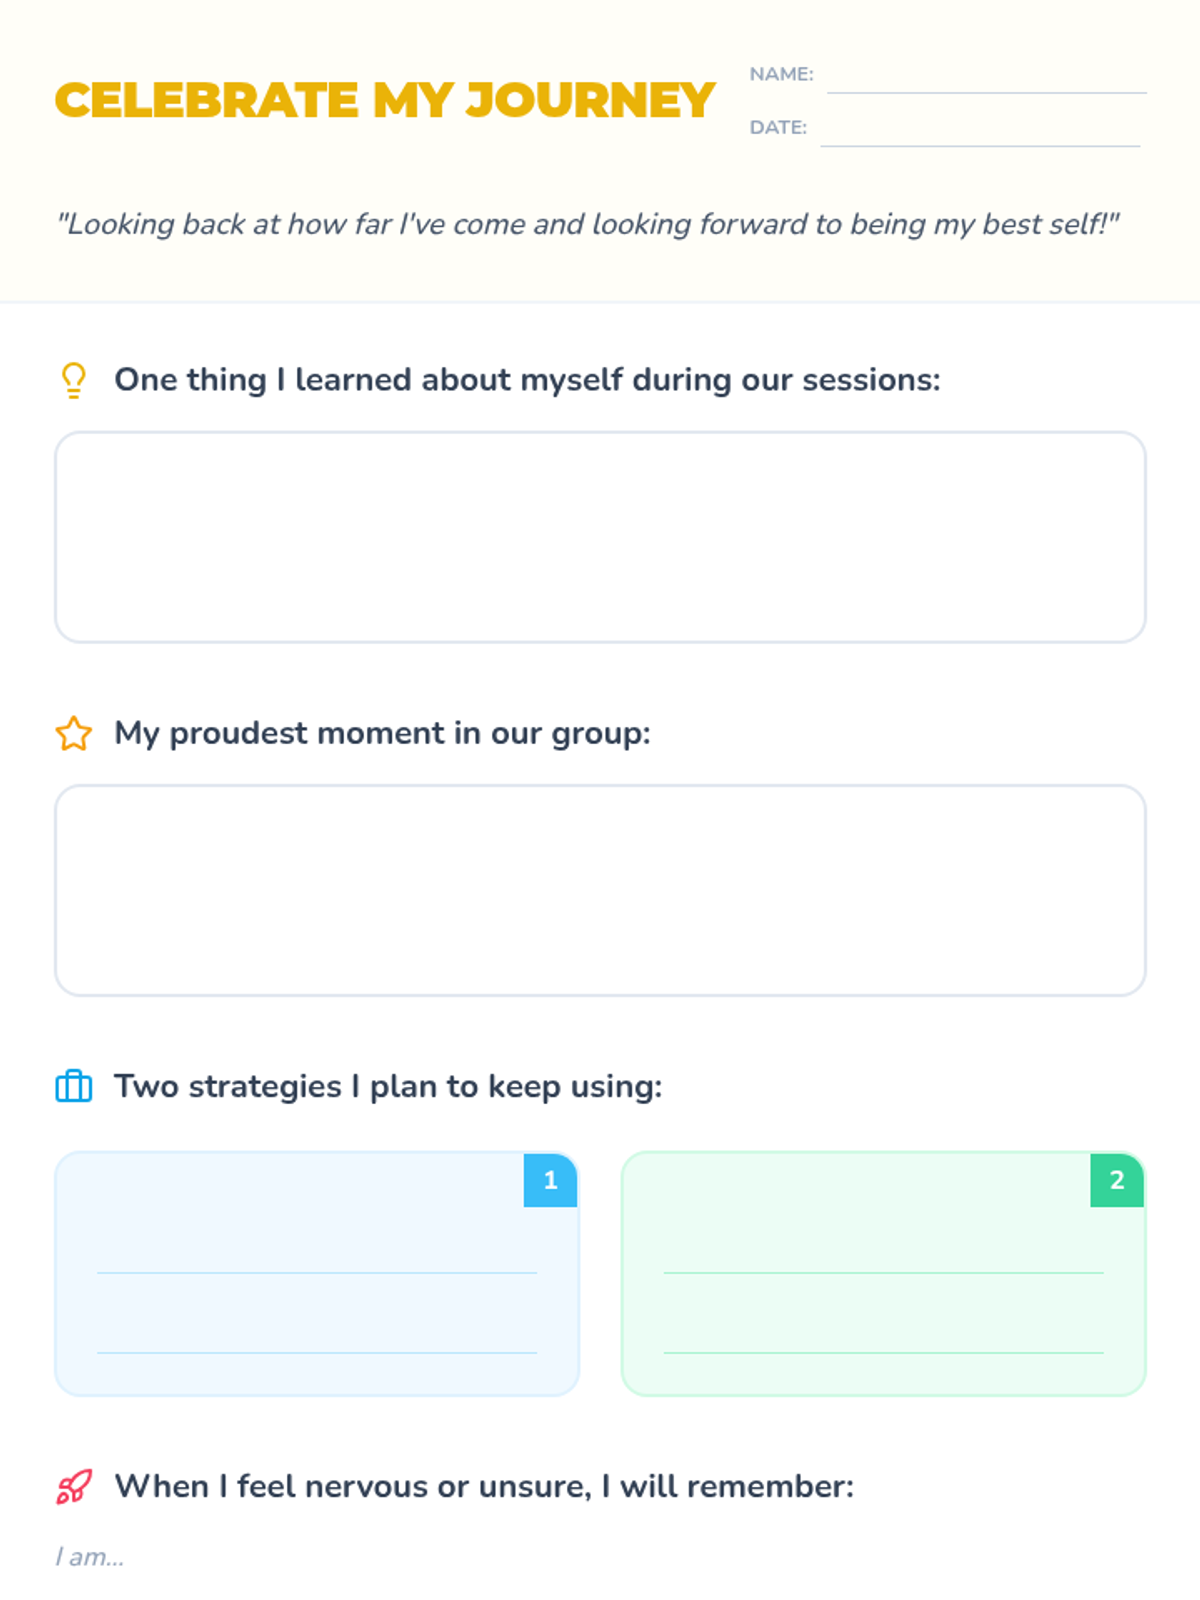Click the italic quote about looking back
Viewport: 1200px width, 1600px height.
coord(588,224)
